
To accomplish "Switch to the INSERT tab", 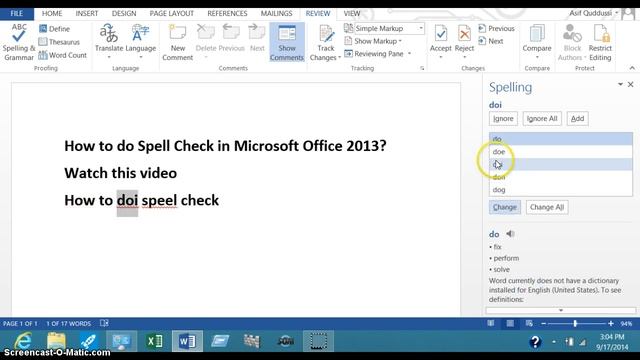I will coord(87,13).
